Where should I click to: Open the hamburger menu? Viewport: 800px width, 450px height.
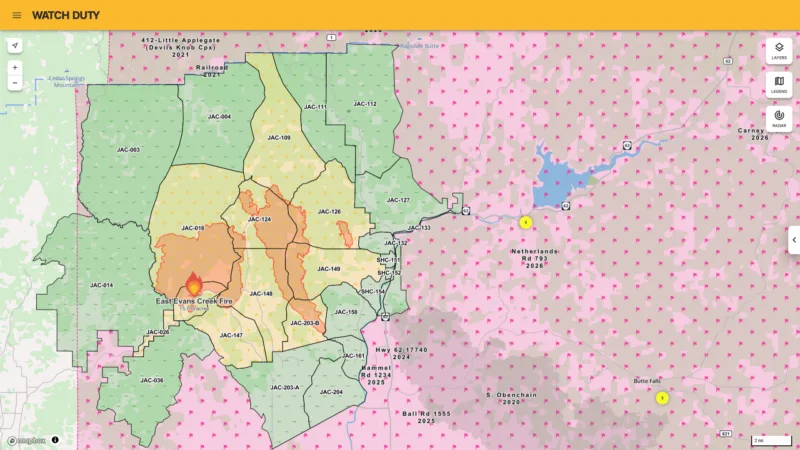point(17,15)
